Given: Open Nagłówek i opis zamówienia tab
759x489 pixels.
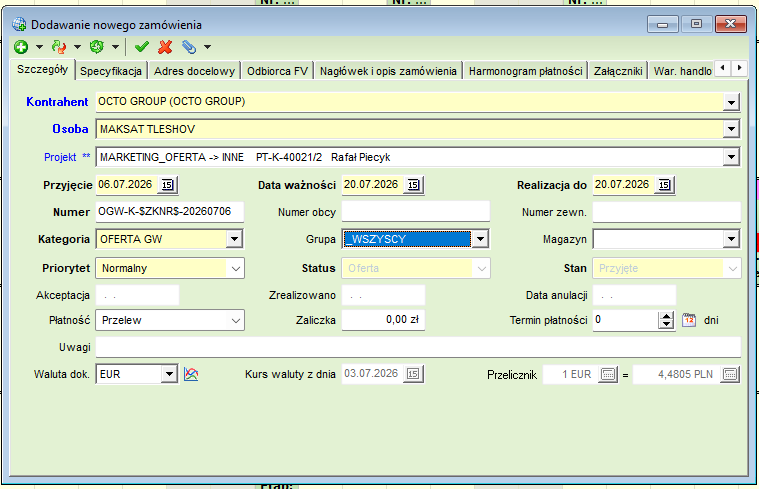Looking at the screenshot, I should click(x=388, y=71).
